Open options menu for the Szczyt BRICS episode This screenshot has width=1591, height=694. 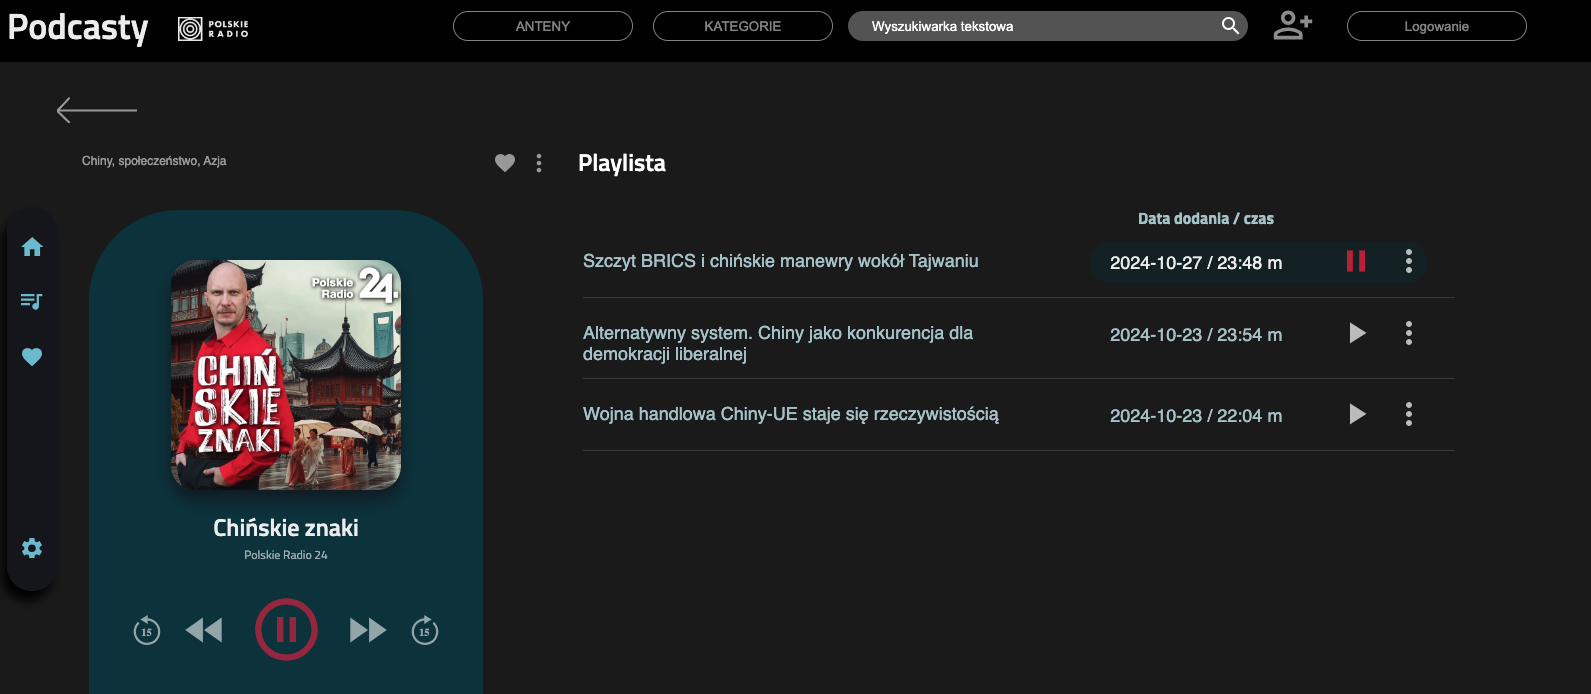[1409, 262]
